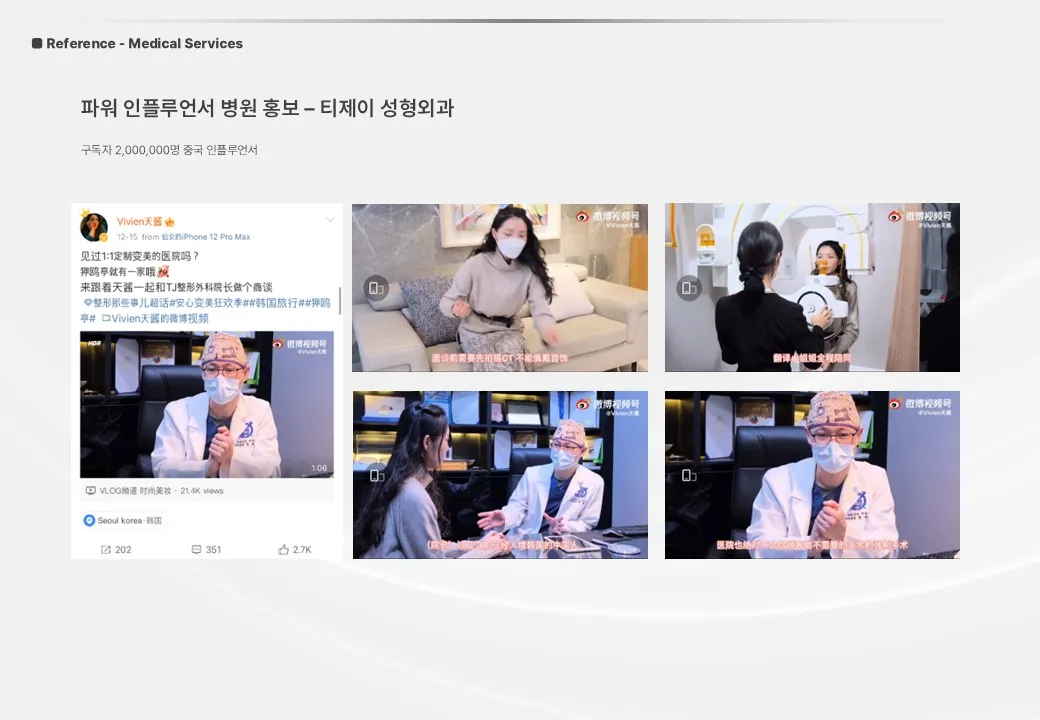Screen dimensions: 1040x720
Task: Open the consultation desk video thumbnail
Action: [500, 475]
